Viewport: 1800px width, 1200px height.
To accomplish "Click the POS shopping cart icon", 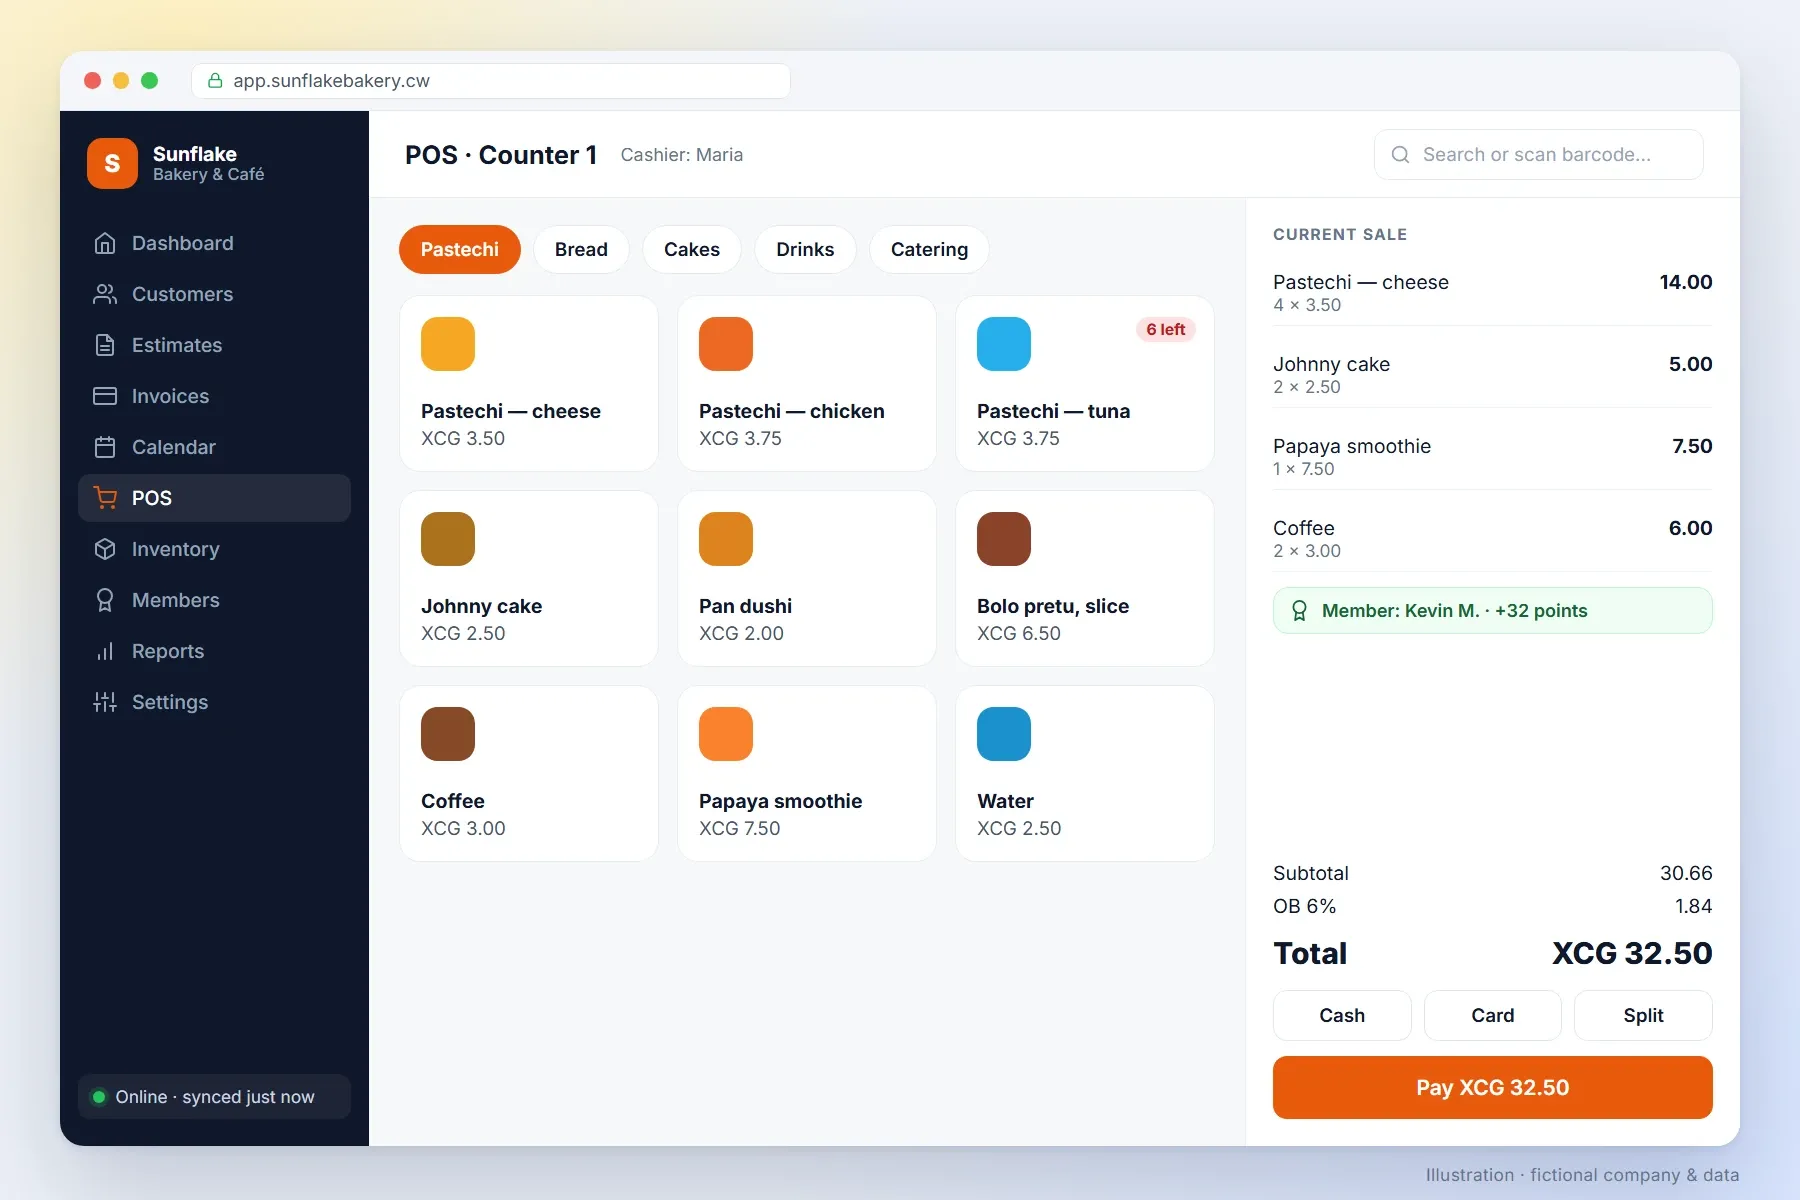I will [x=105, y=498].
